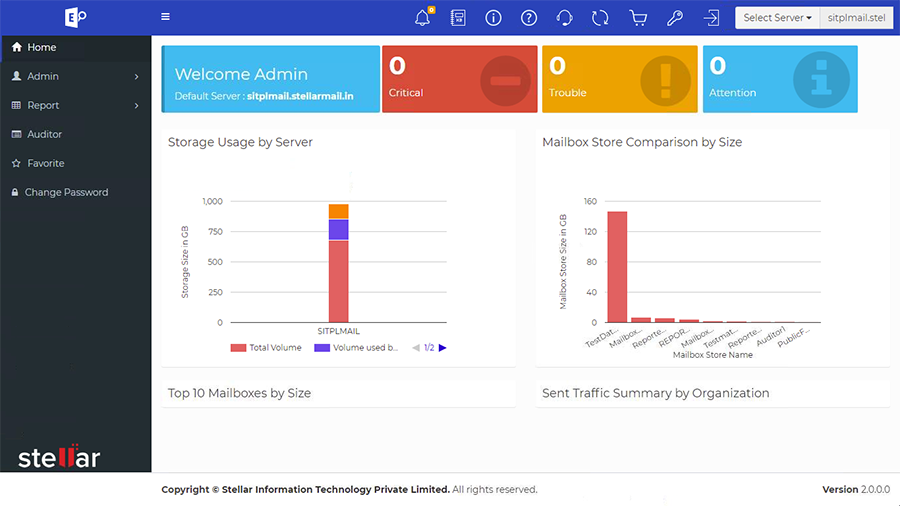
Task: Expand the Admin sidebar menu
Action: [x=75, y=76]
